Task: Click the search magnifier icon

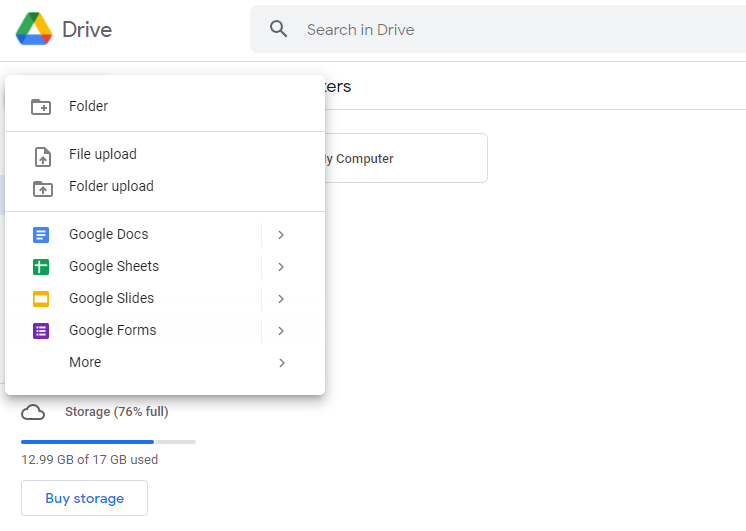Action: tap(278, 29)
